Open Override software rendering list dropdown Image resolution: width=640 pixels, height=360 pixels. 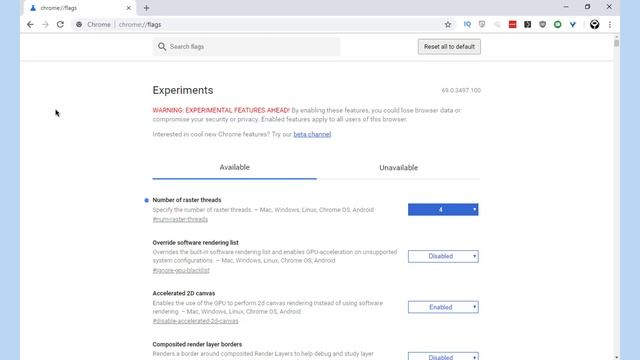(443, 256)
